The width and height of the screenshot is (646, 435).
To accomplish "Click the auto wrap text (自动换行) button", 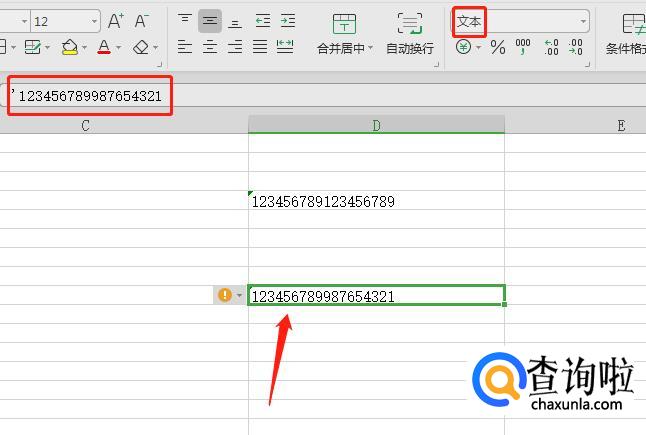I will pyautogui.click(x=409, y=34).
